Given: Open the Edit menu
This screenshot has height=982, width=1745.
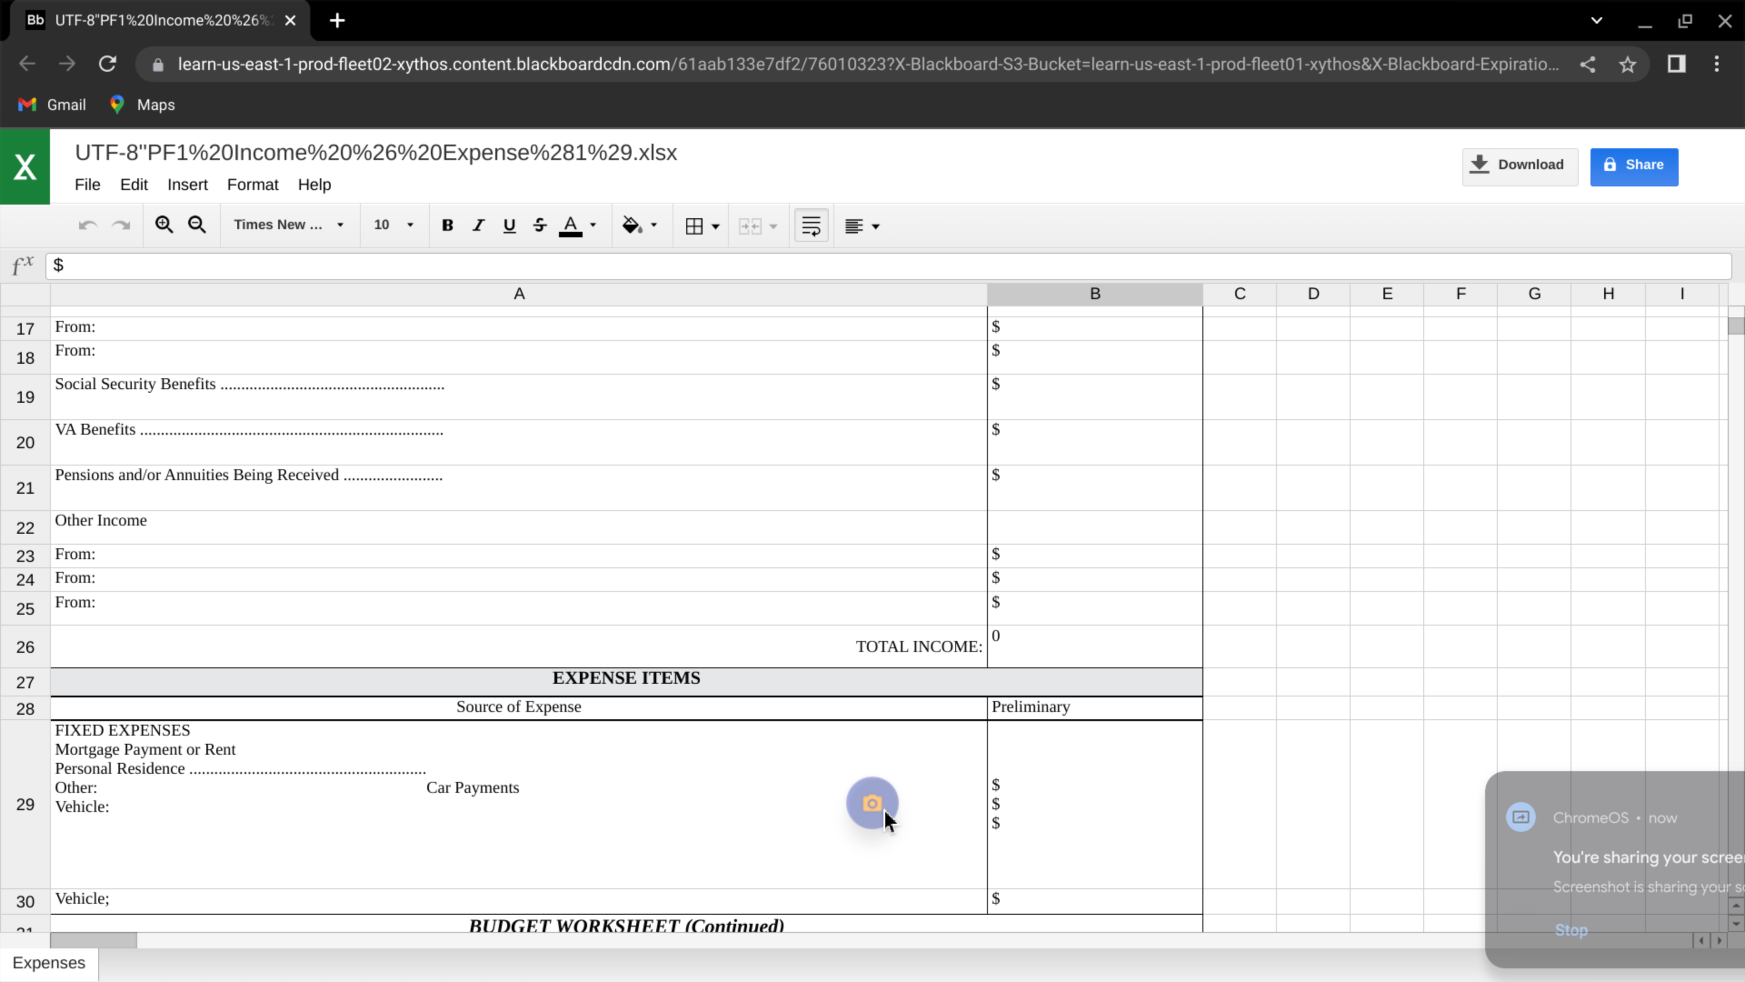Looking at the screenshot, I should (134, 185).
